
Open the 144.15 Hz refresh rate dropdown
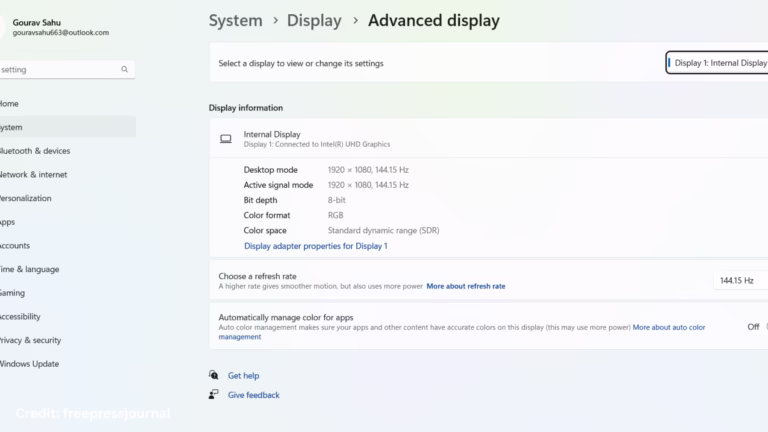coord(741,280)
